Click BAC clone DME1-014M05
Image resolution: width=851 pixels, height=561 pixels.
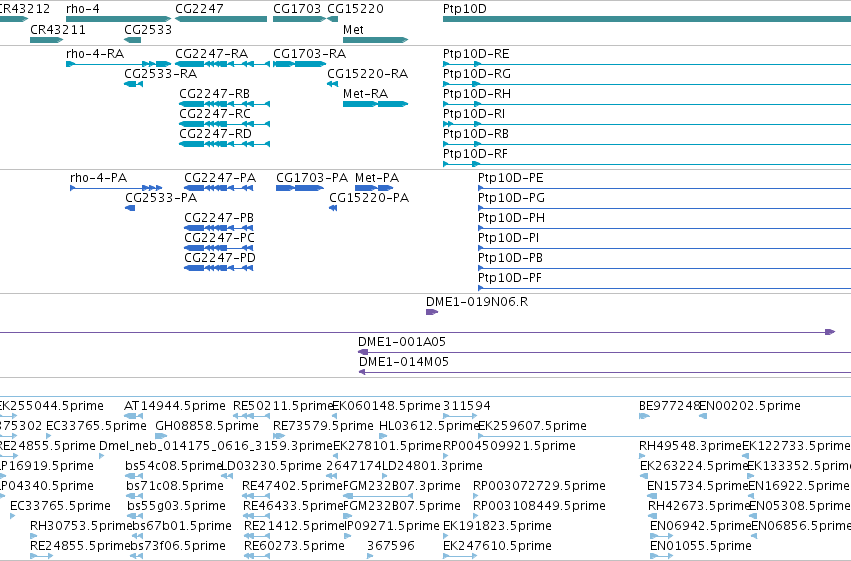pos(605,372)
